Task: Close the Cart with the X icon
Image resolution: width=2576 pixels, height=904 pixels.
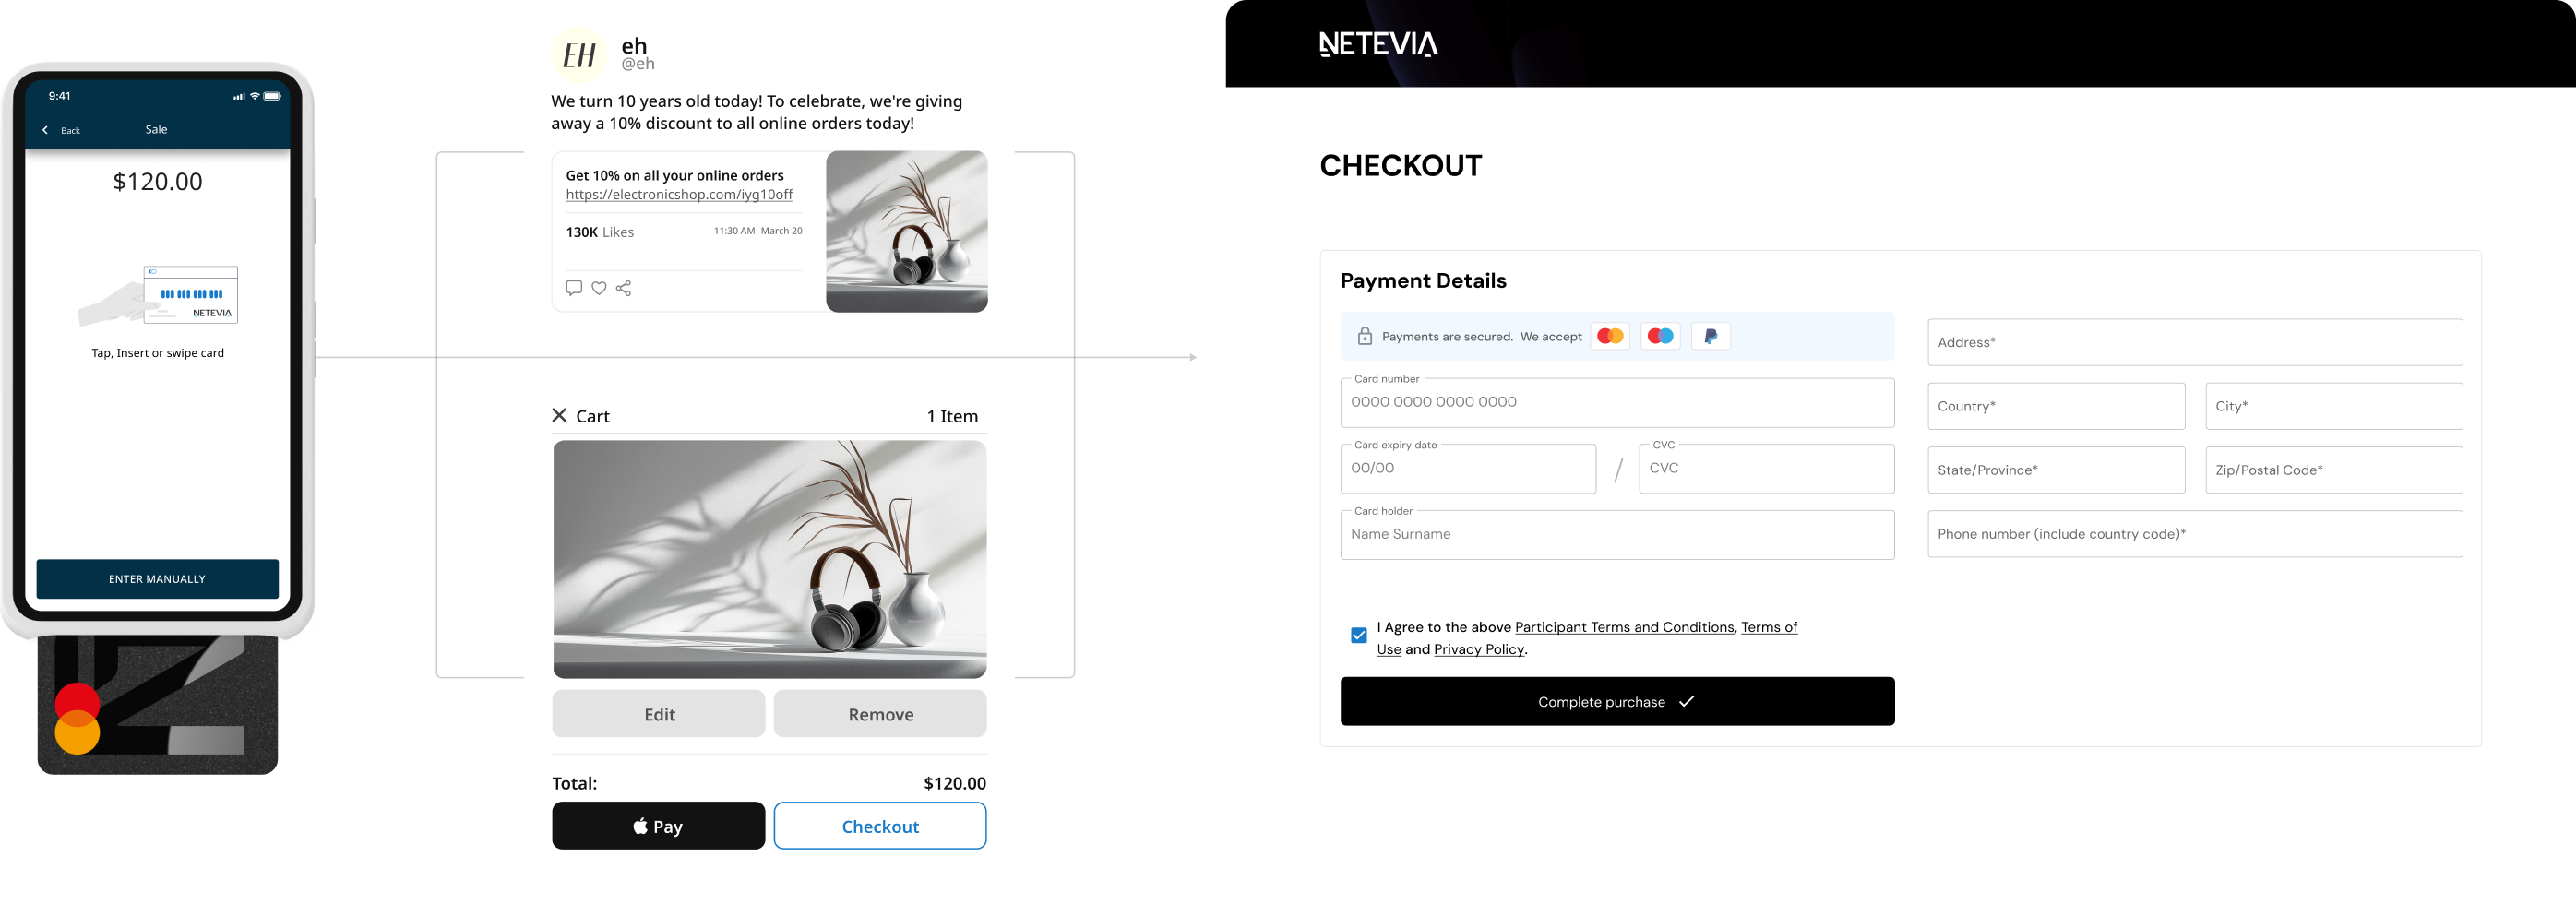Action: coord(559,415)
